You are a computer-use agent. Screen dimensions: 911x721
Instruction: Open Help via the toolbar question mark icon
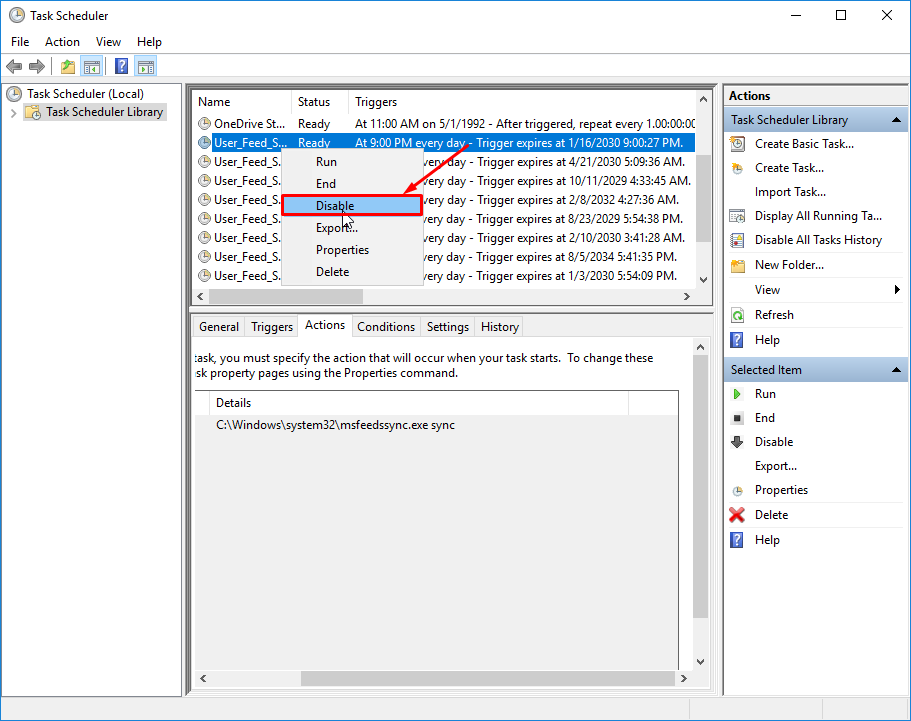[x=121, y=67]
